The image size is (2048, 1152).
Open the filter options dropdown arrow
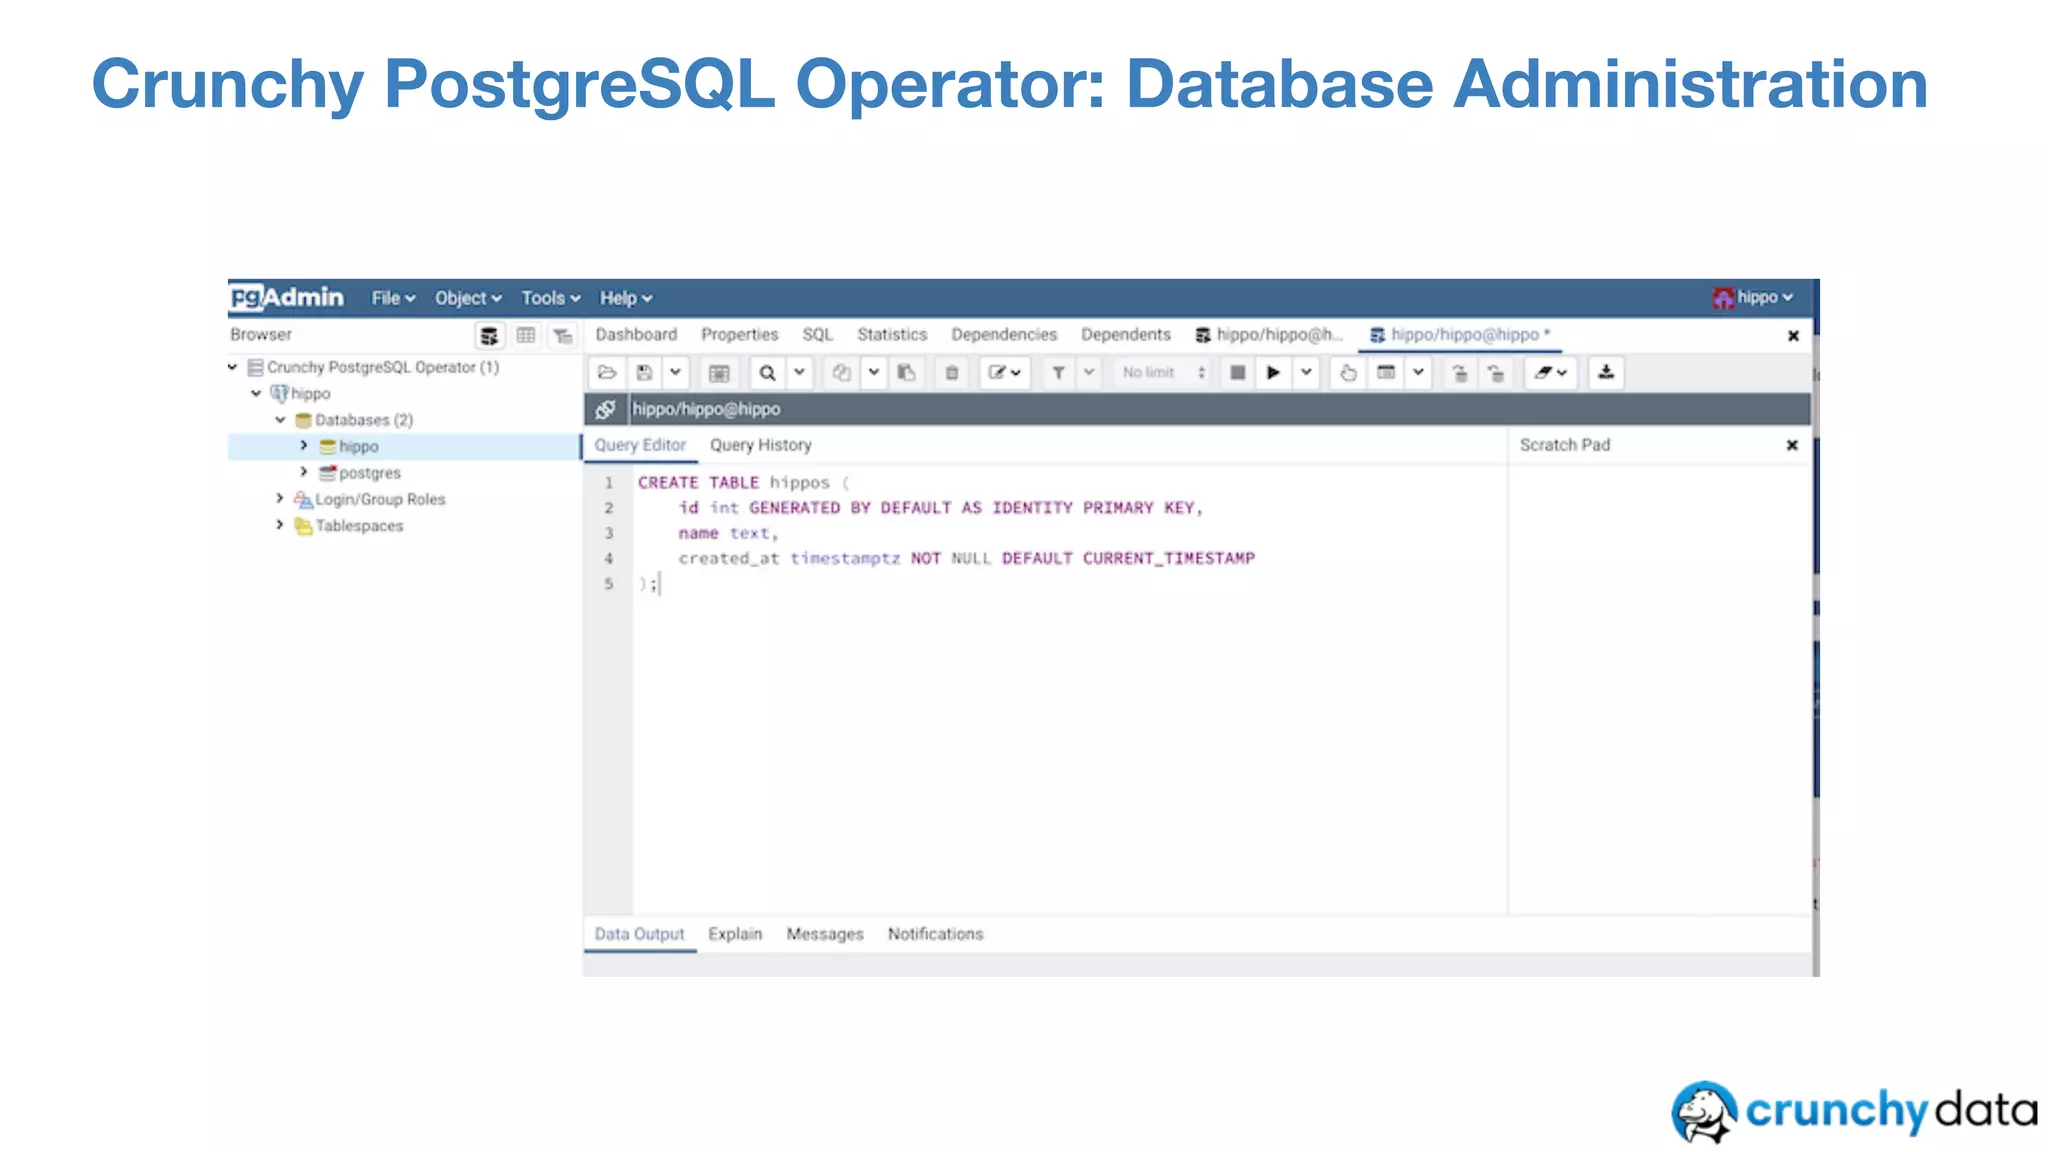pos(1089,373)
